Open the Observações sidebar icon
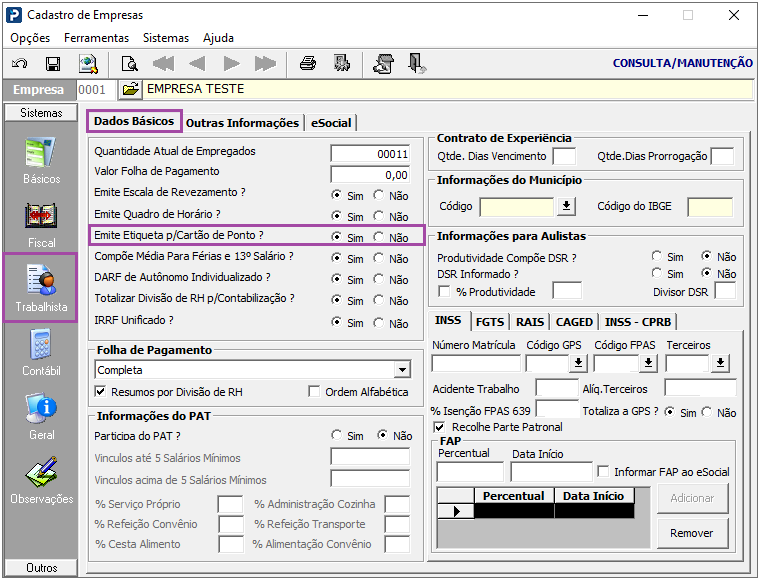The height and width of the screenshot is (581, 762). pos(42,480)
